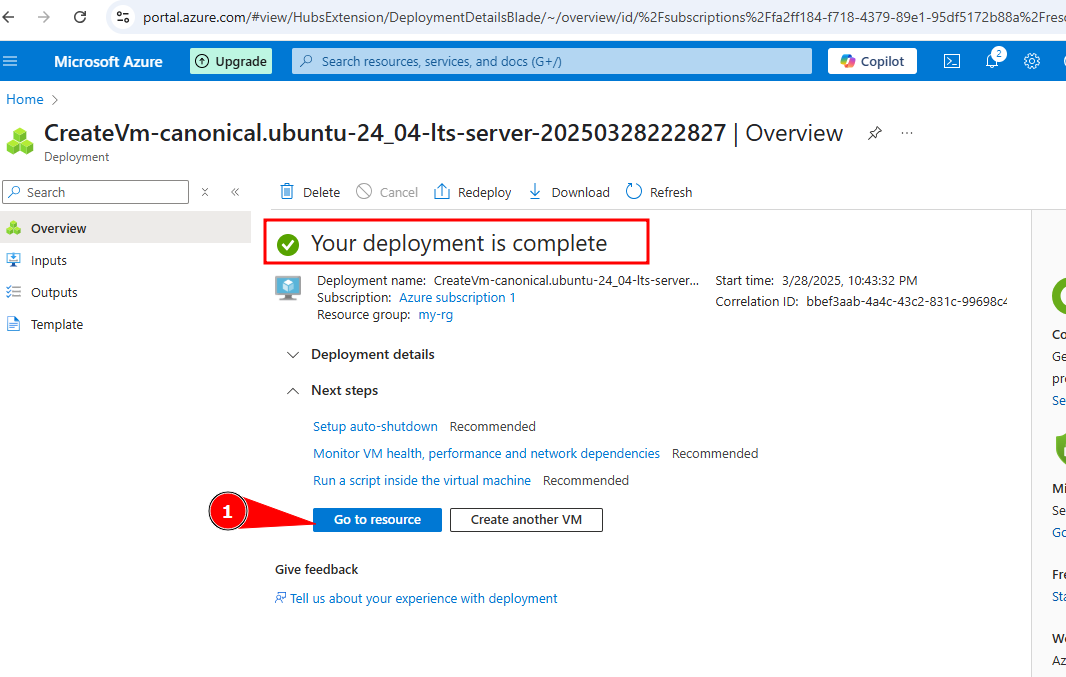Pin the deployment blade to dashboard

pyautogui.click(x=875, y=133)
